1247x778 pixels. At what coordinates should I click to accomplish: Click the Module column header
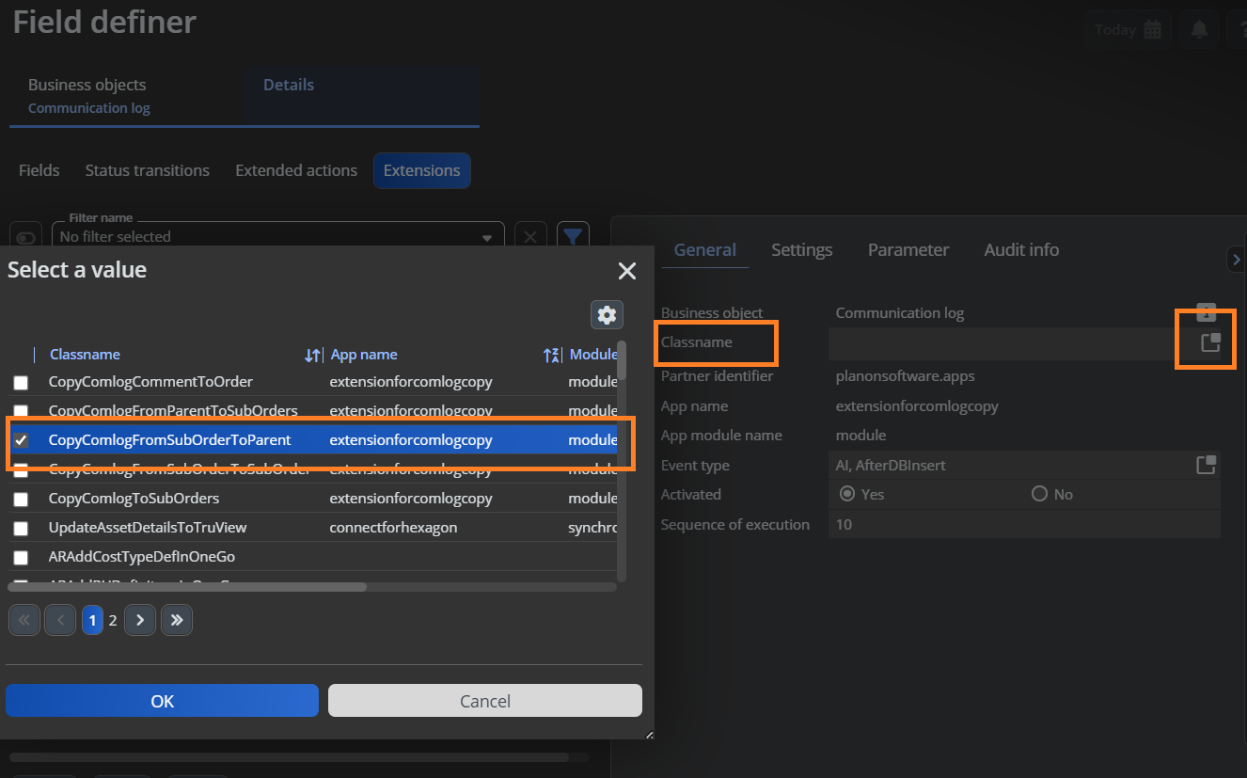[593, 354]
